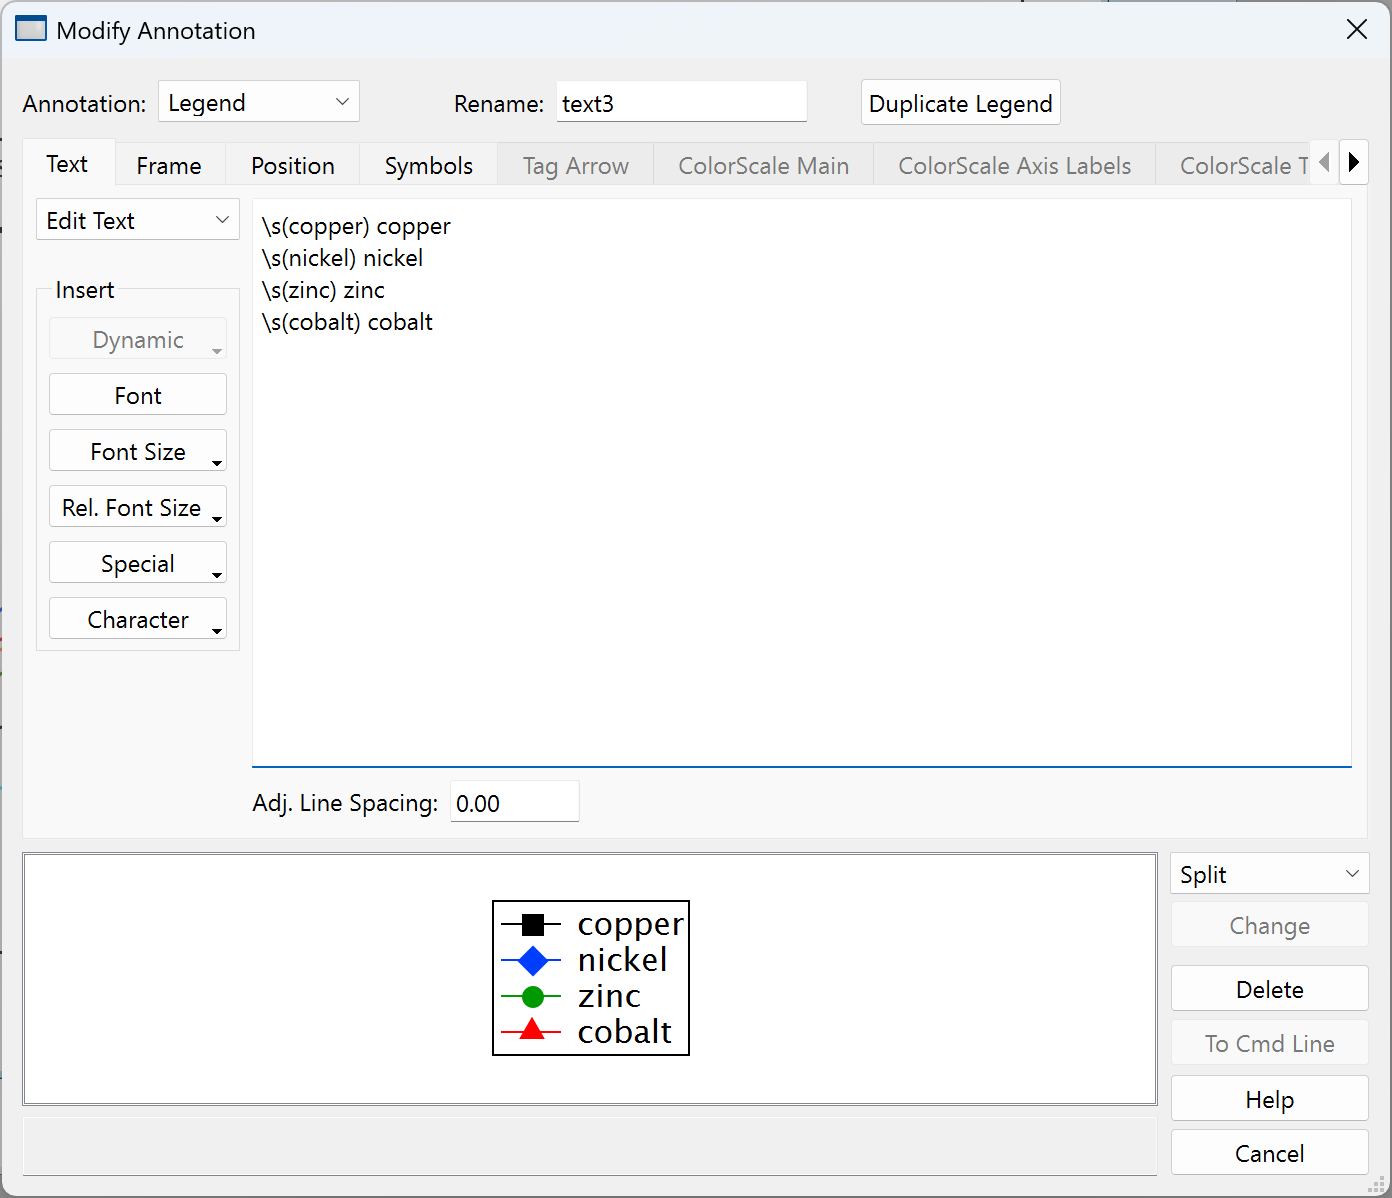1392x1198 pixels.
Task: Close the Modify Annotation dialog
Action: click(x=1356, y=30)
